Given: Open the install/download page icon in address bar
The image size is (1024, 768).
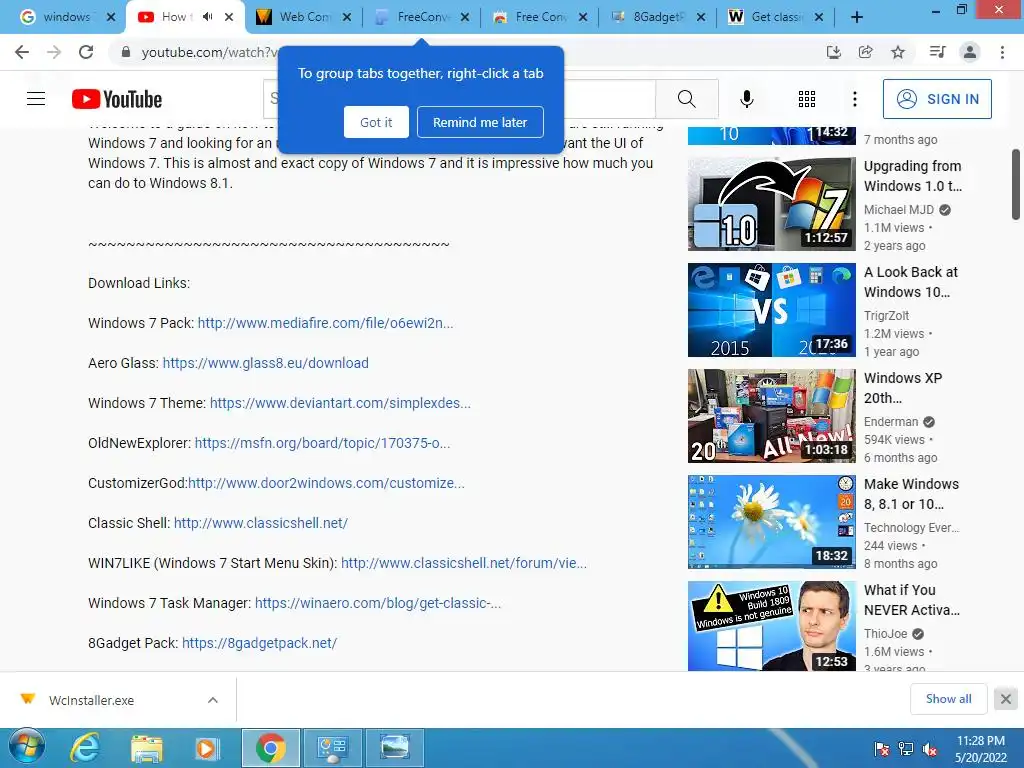Looking at the screenshot, I should click(833, 52).
